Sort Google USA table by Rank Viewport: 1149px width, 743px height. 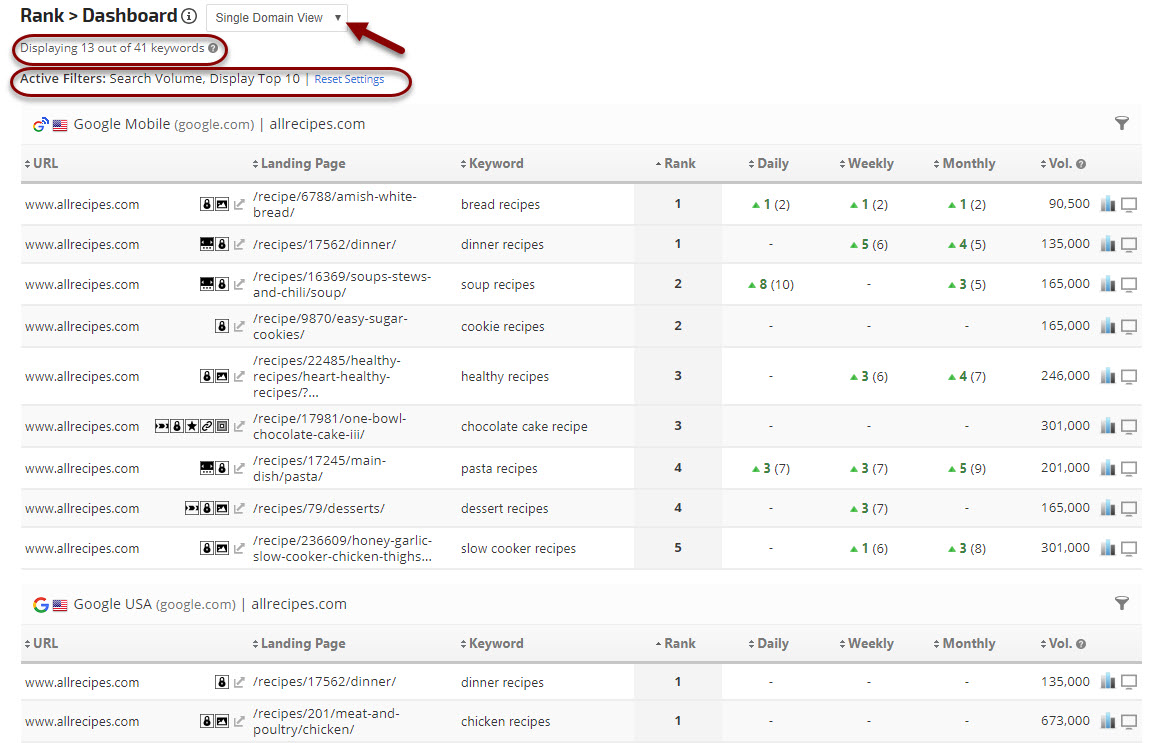[x=676, y=643]
